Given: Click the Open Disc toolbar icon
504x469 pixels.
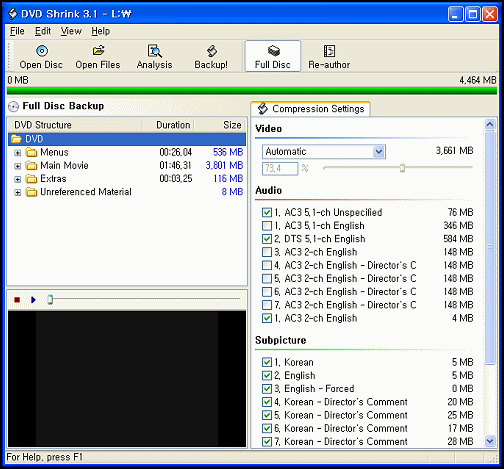Looking at the screenshot, I should tap(41, 51).
